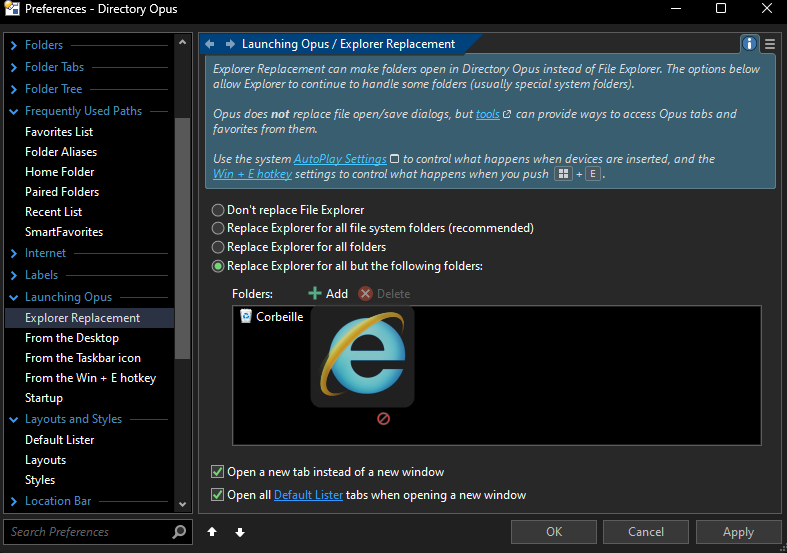Open the Recent List page
The width and height of the screenshot is (787, 553).
point(53,212)
